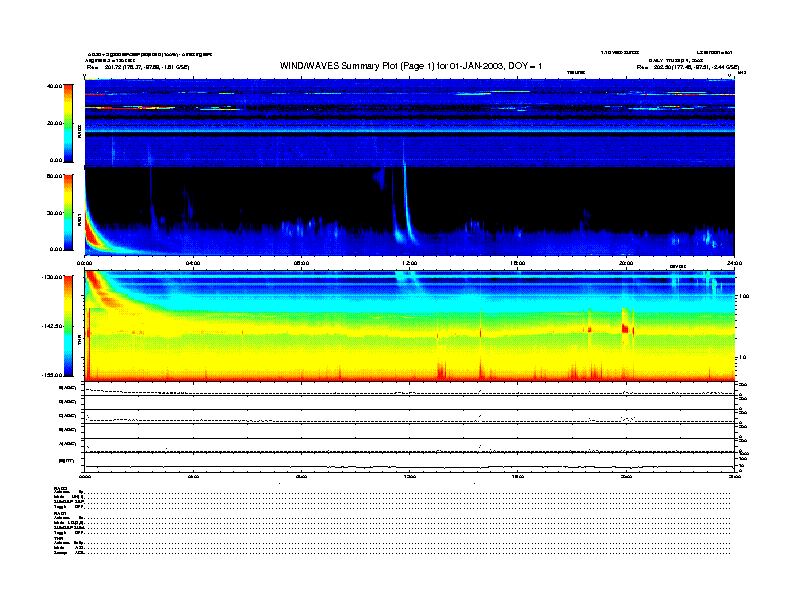Click the TNR spectrogram panel
Screen dimensions: 792x612
click(410, 325)
